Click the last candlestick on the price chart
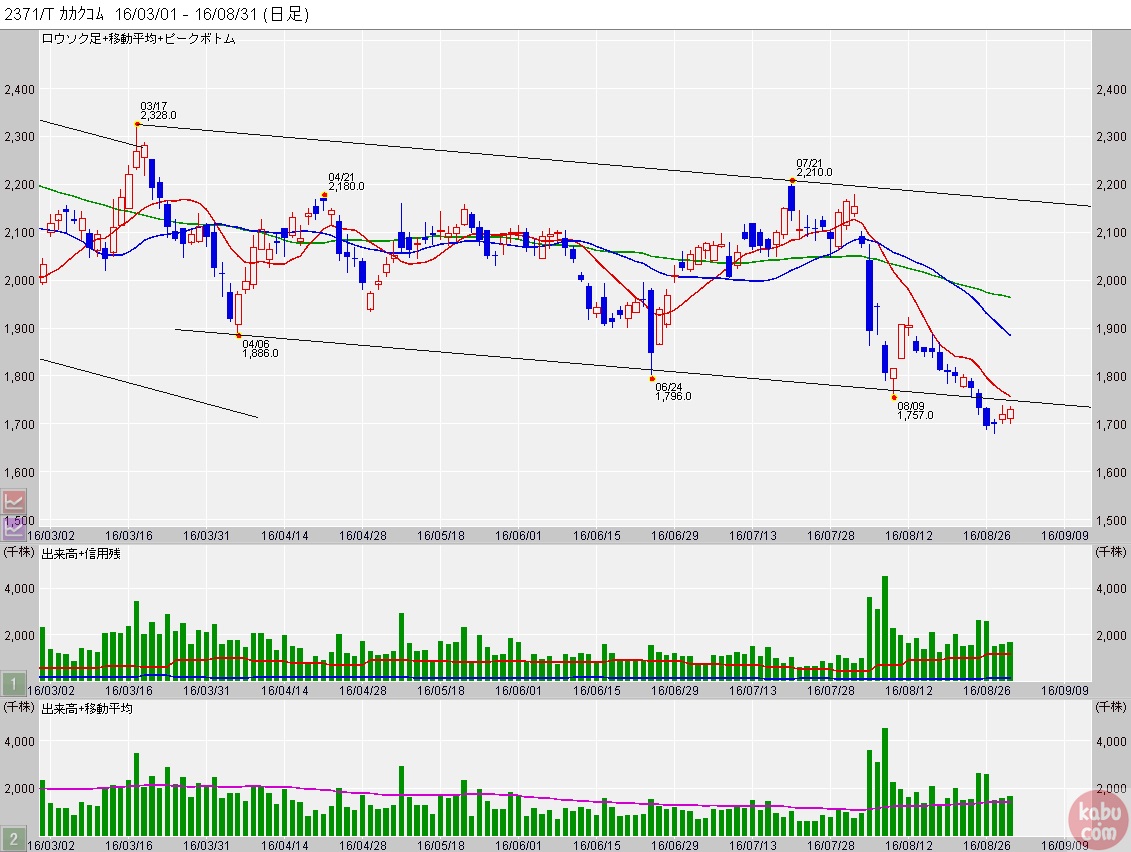1131x852 pixels. (x=1010, y=414)
